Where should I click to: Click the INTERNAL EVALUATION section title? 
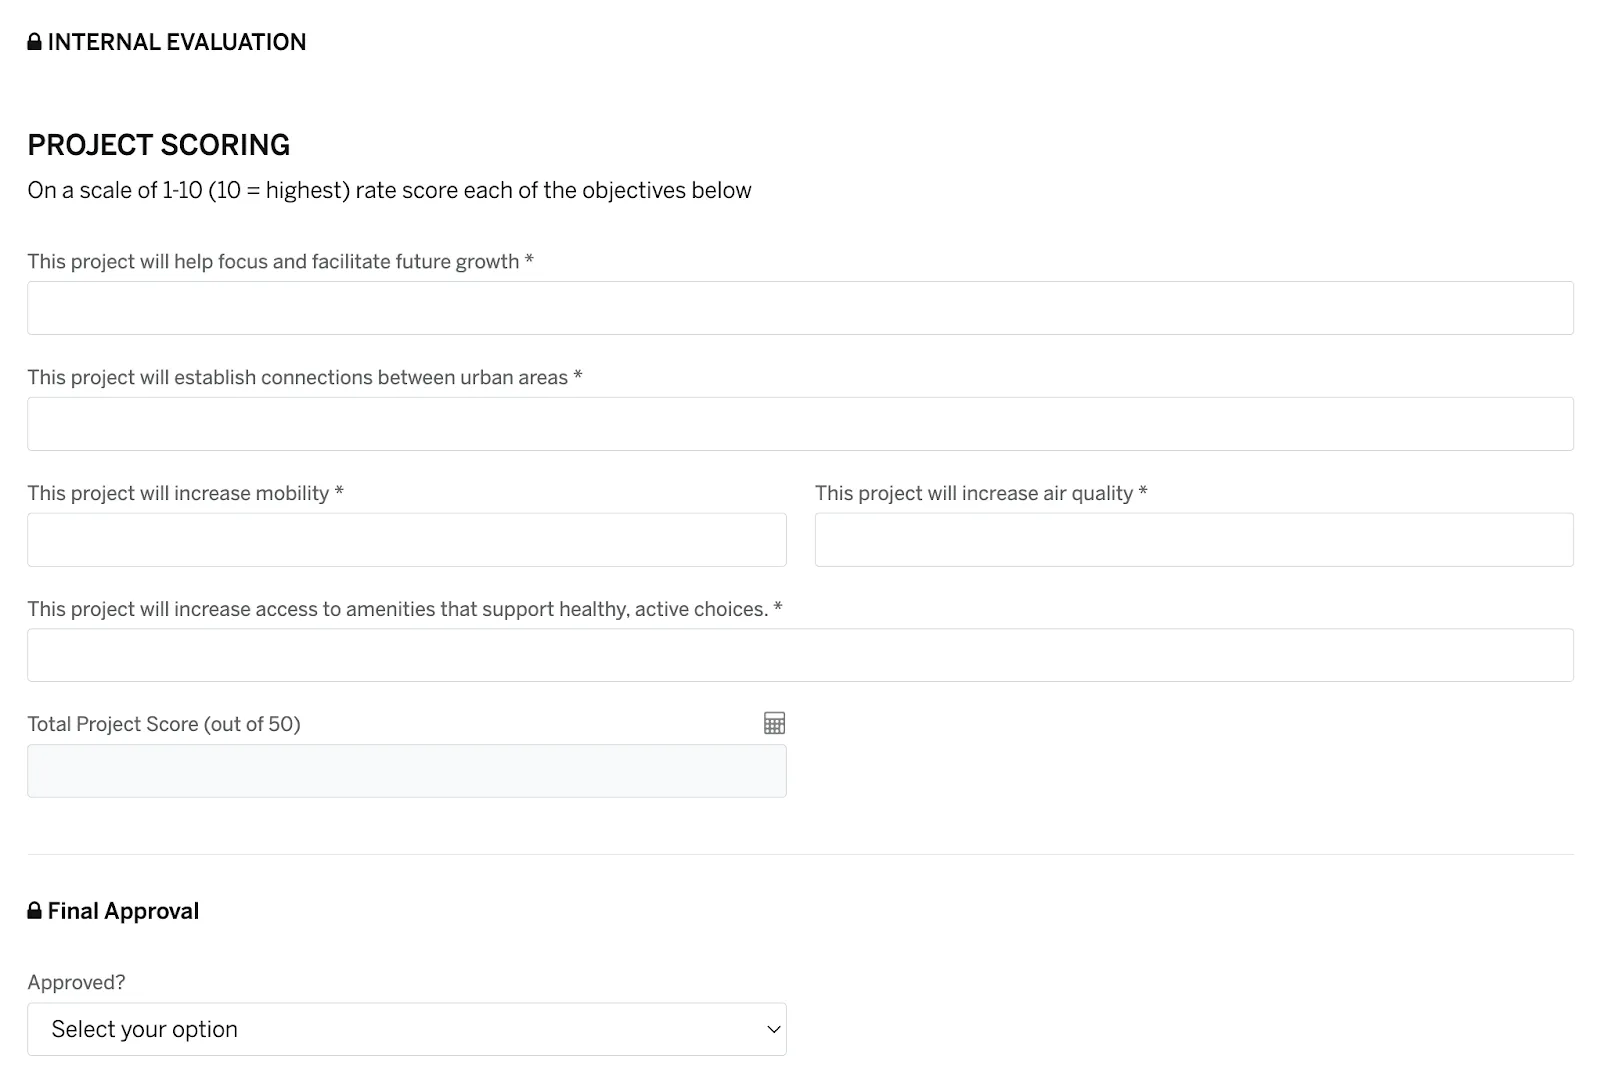[x=177, y=42]
